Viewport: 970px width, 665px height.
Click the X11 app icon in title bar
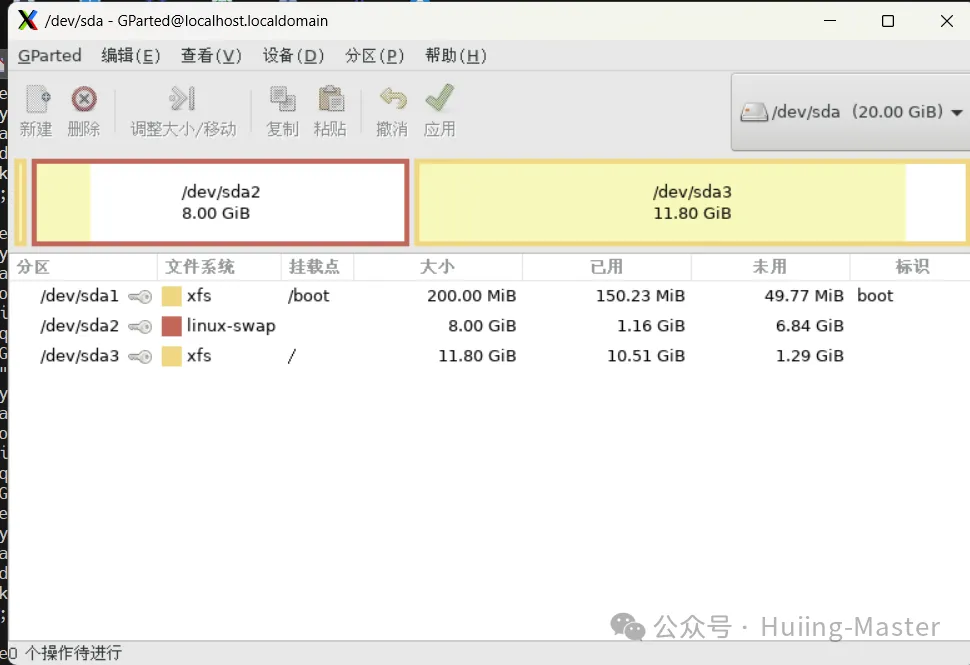tap(28, 20)
